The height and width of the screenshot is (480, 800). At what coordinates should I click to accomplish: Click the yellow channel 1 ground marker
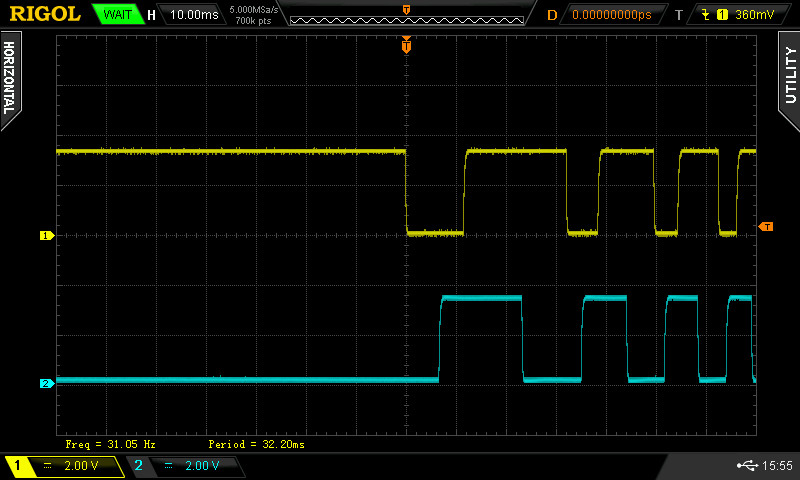45,236
